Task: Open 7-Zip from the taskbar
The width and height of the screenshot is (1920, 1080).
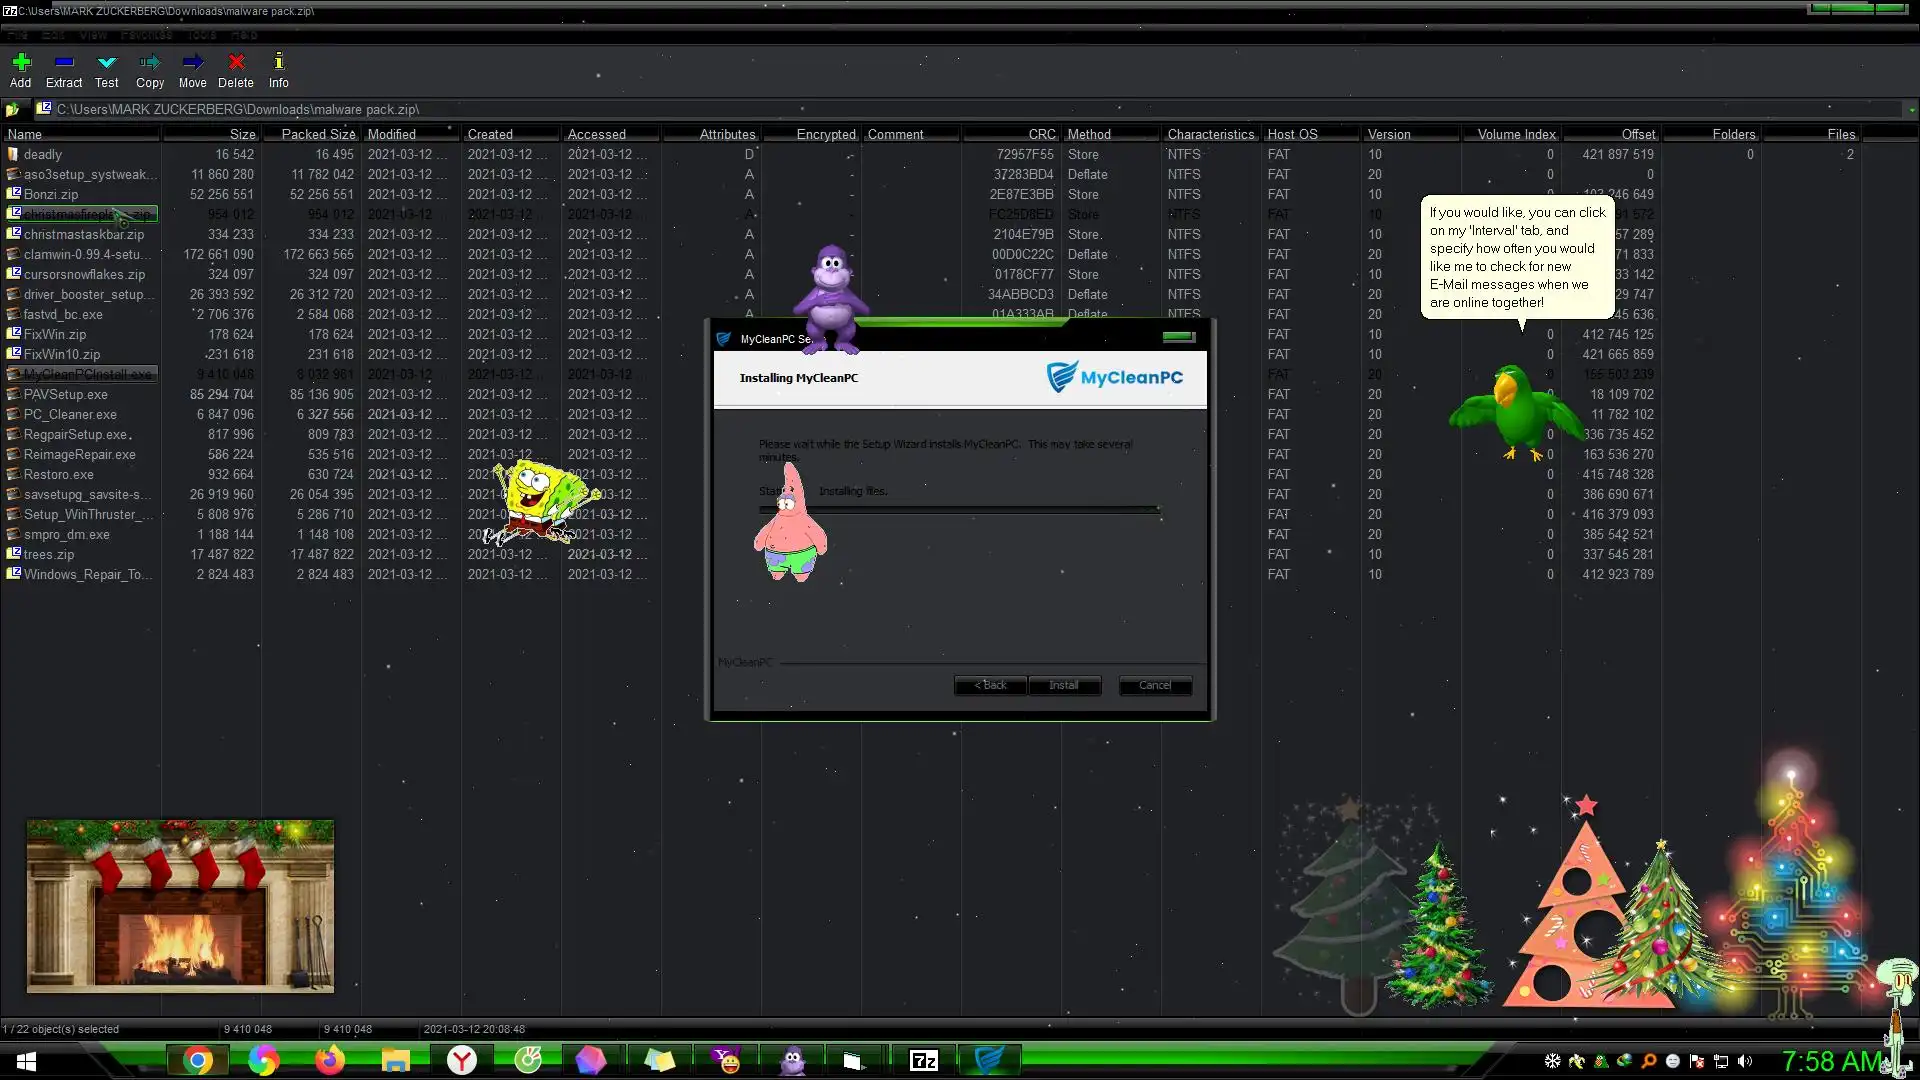Action: (923, 1060)
